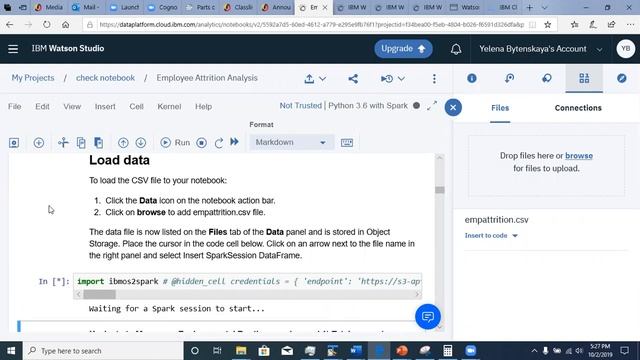
Task: Select the empattrition.csv file name
Action: tap(496, 220)
